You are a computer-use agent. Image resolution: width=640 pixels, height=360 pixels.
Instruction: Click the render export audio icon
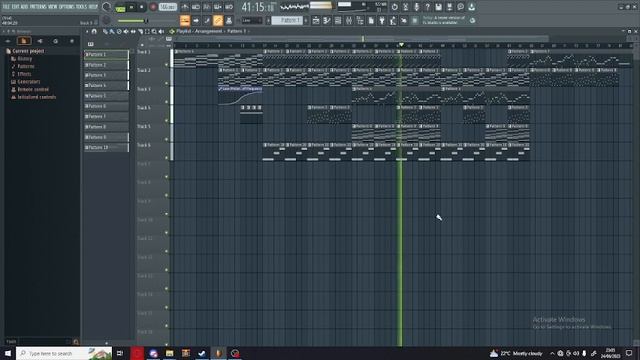point(449,7)
